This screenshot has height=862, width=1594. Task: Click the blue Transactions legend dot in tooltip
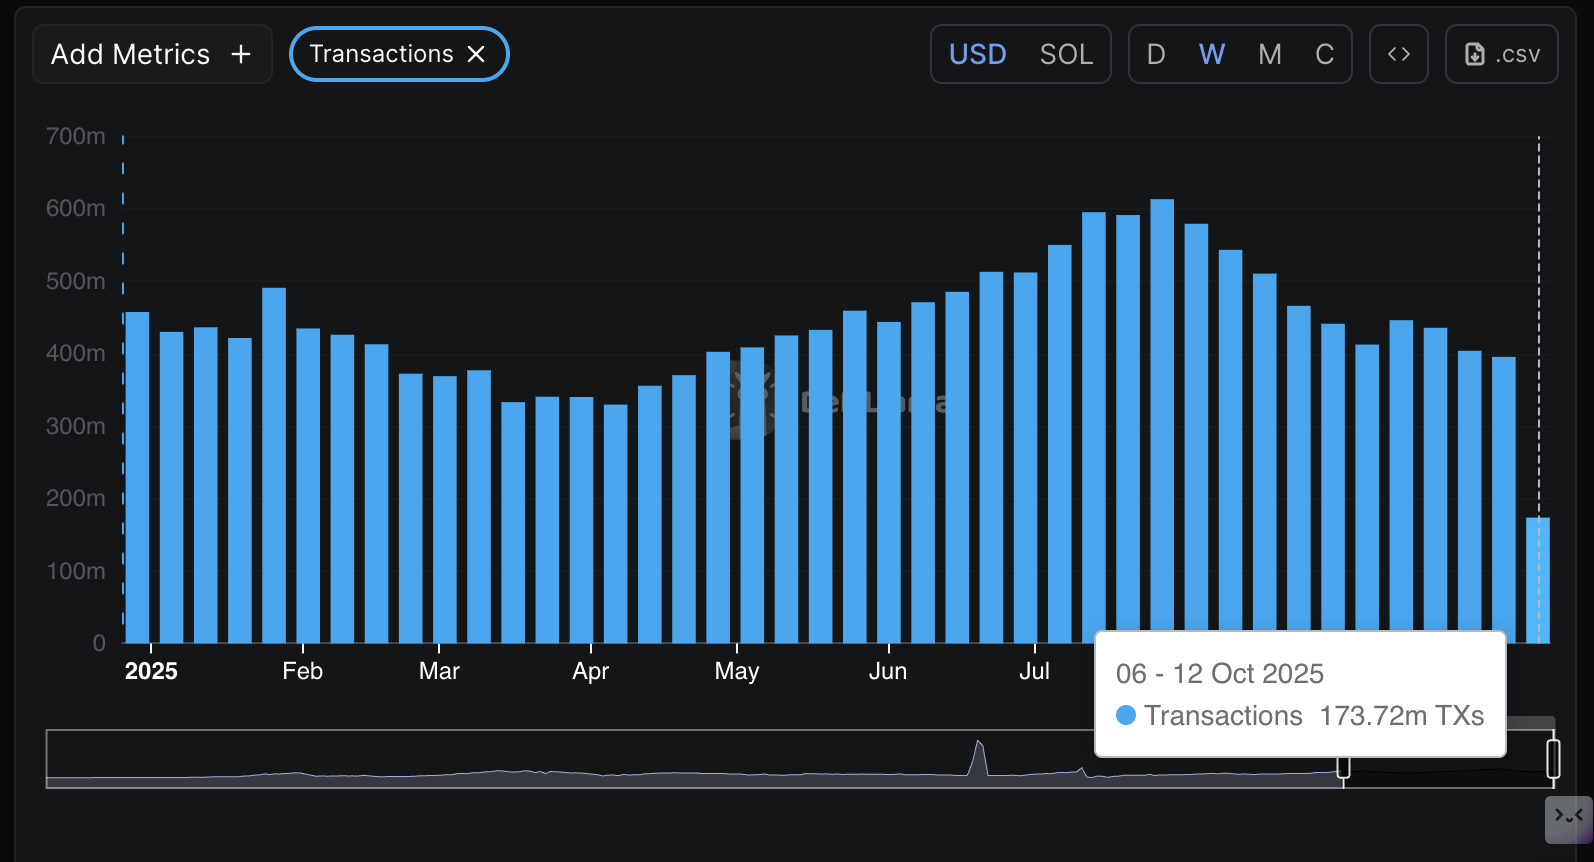click(x=1126, y=715)
